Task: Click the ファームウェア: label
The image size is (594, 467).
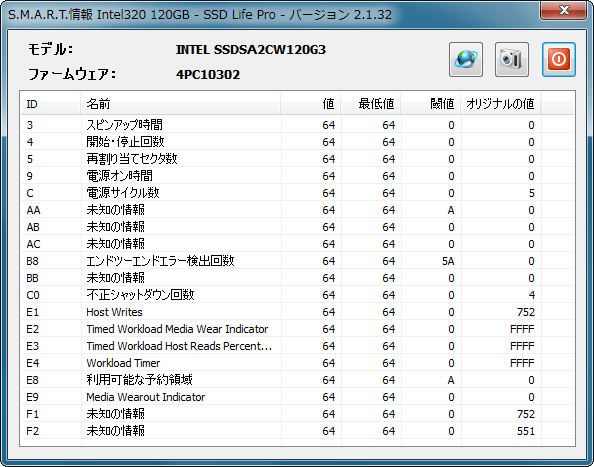Action: 72,74
